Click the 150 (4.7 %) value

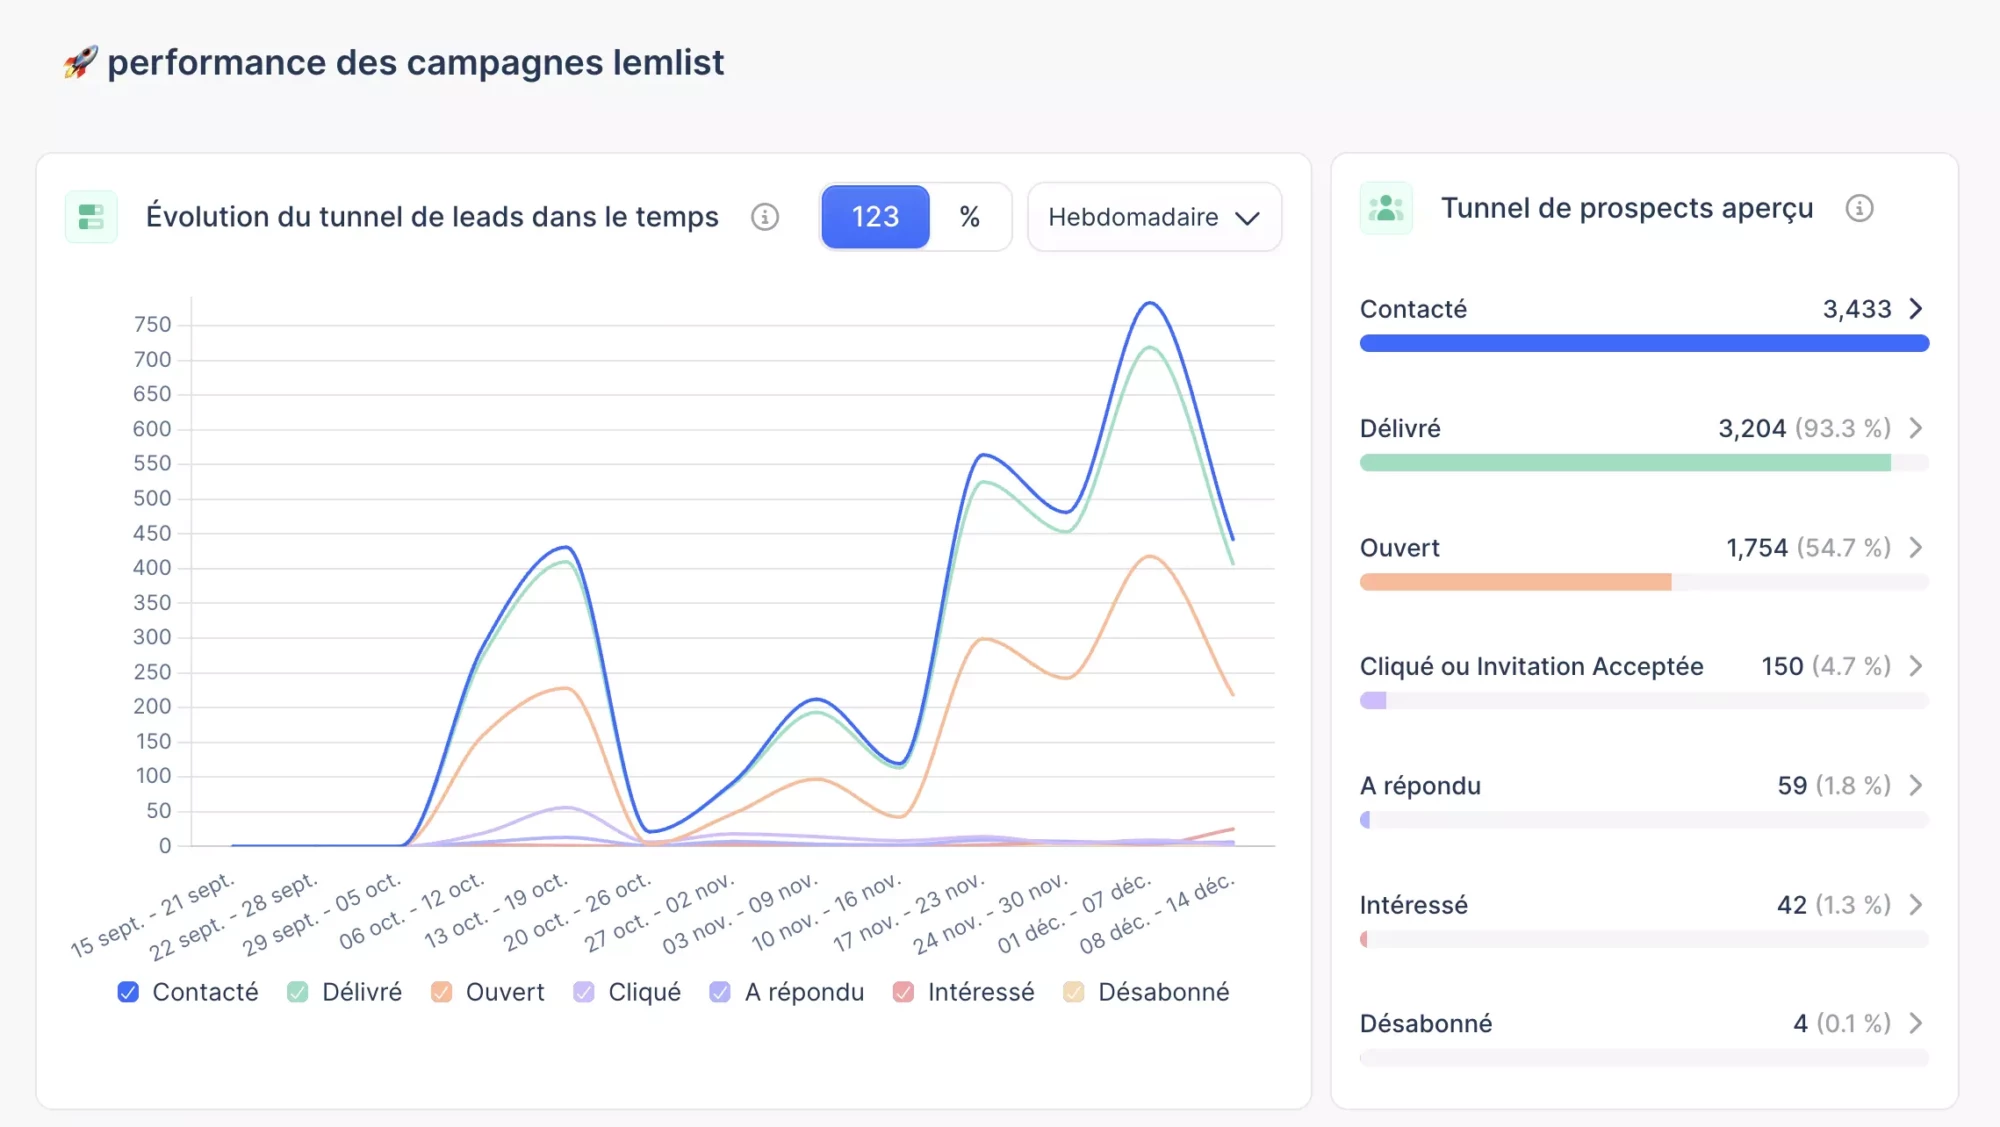(1826, 666)
